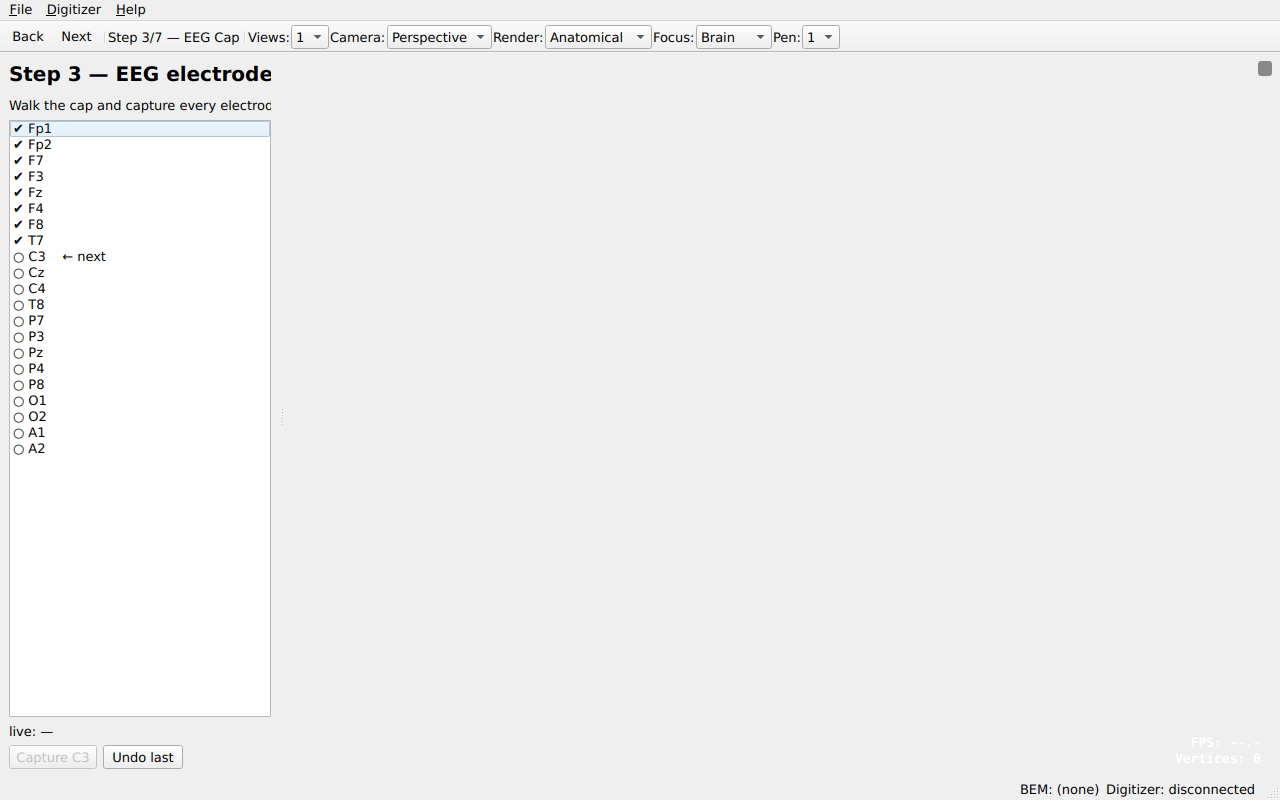Open the Help menu

pyautogui.click(x=131, y=10)
